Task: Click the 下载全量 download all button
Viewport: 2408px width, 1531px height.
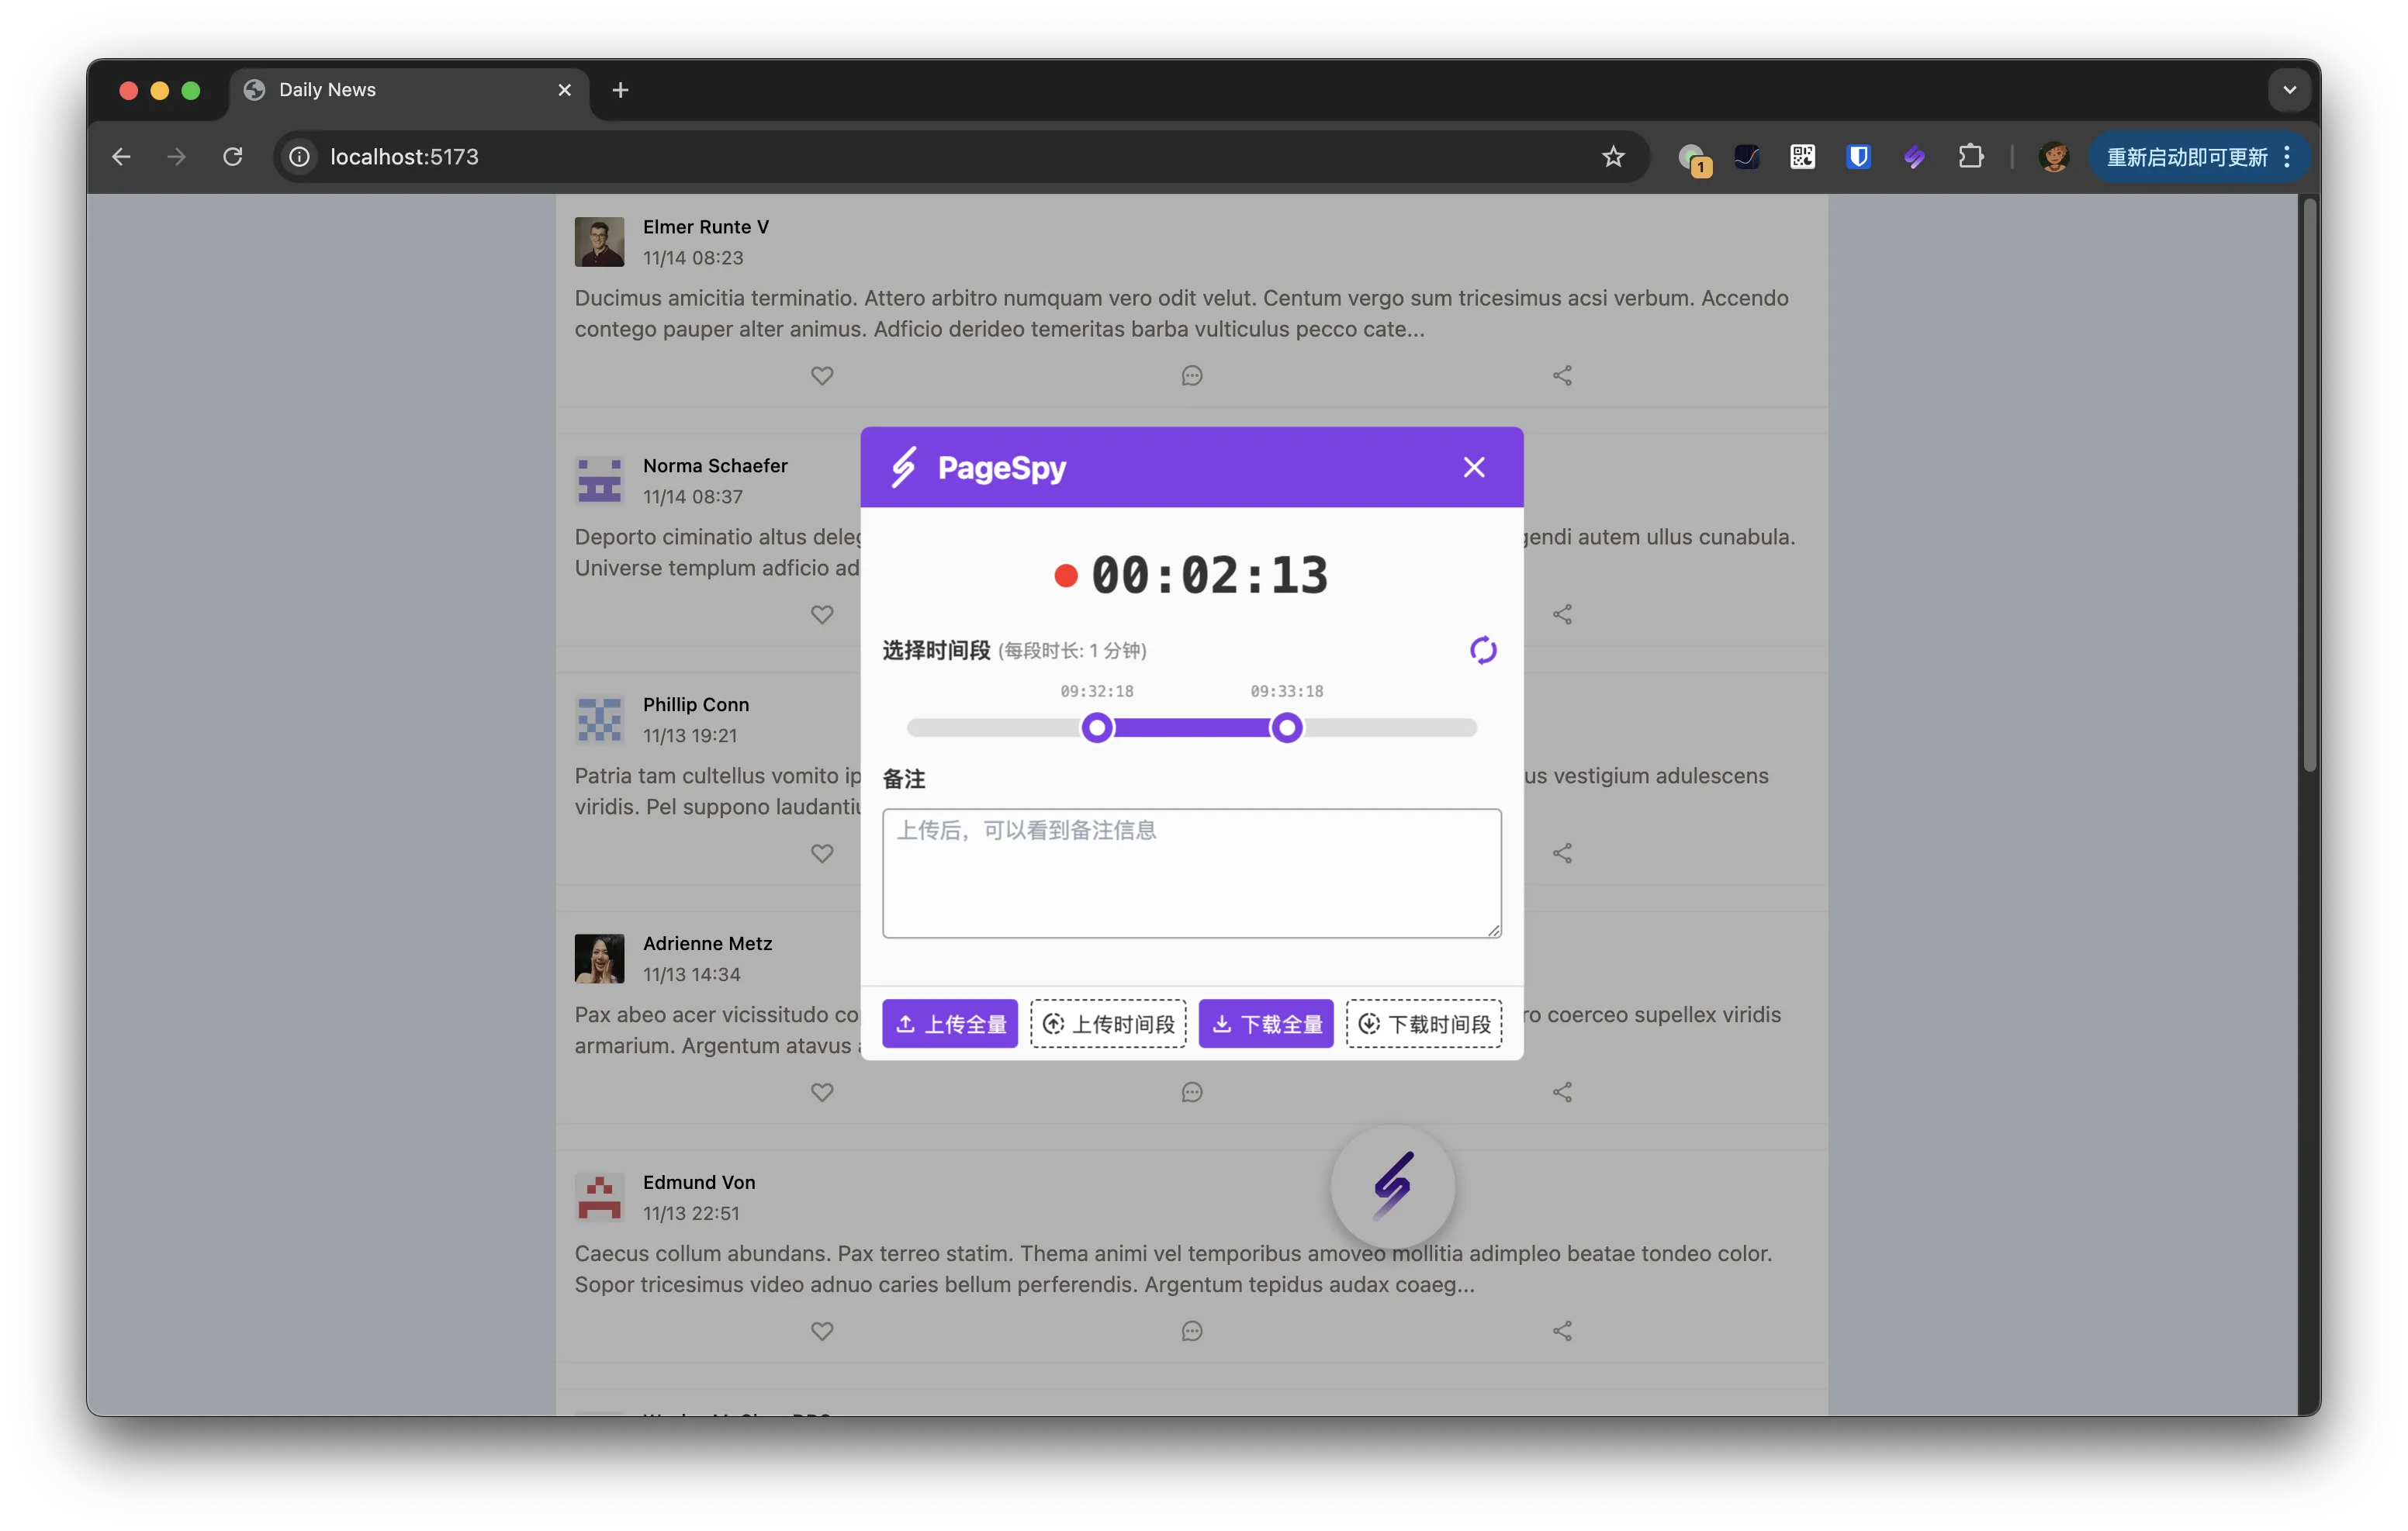Action: point(1265,1023)
